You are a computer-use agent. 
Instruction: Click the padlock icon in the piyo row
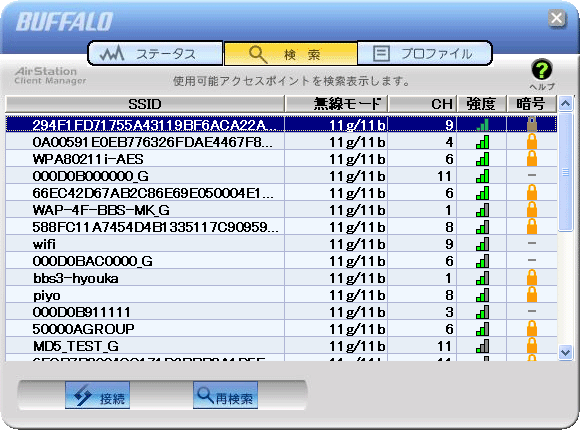pos(532,295)
